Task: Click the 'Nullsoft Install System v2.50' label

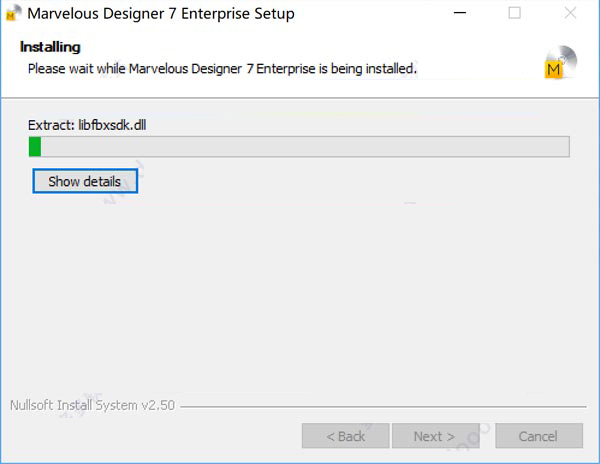Action: point(92,406)
